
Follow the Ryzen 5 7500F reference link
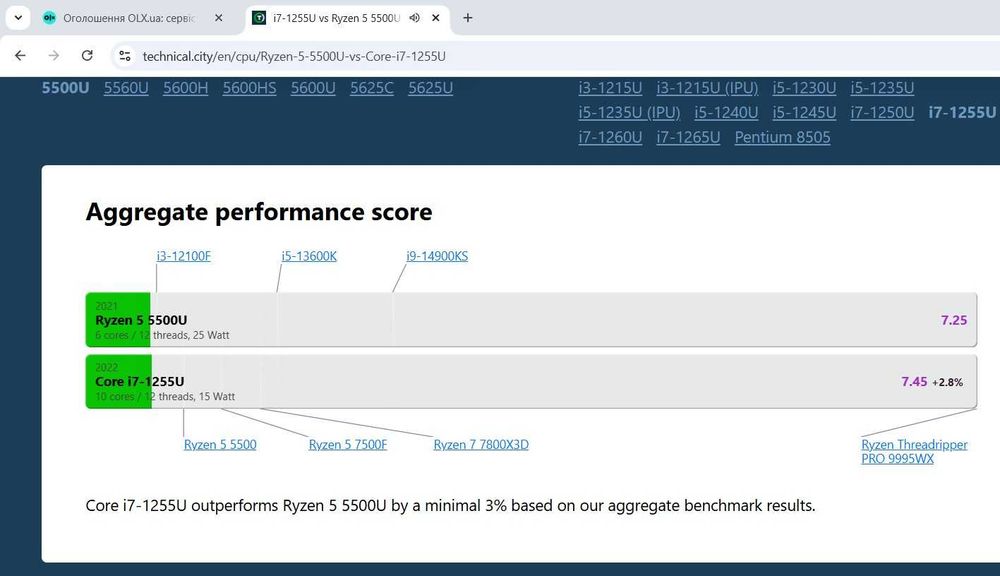348,445
